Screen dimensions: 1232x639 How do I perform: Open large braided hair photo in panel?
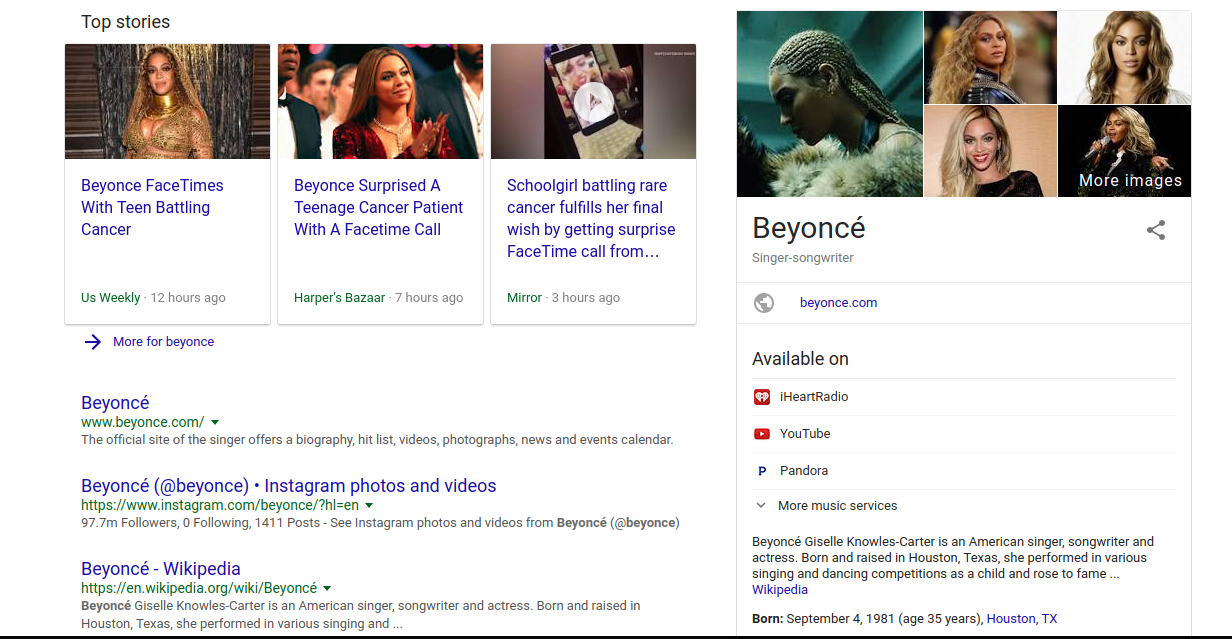[x=829, y=104]
